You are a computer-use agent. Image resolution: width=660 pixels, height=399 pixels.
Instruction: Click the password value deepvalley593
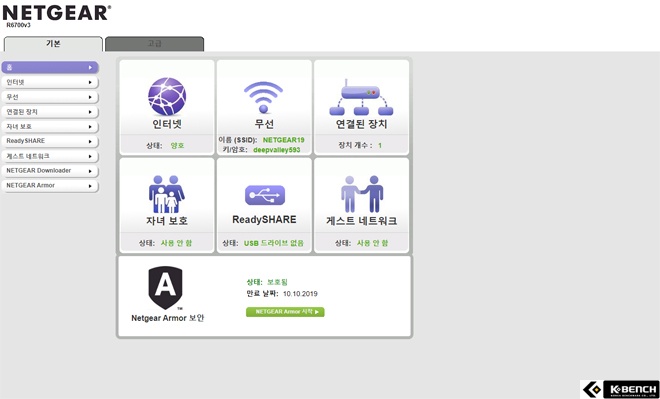277,150
